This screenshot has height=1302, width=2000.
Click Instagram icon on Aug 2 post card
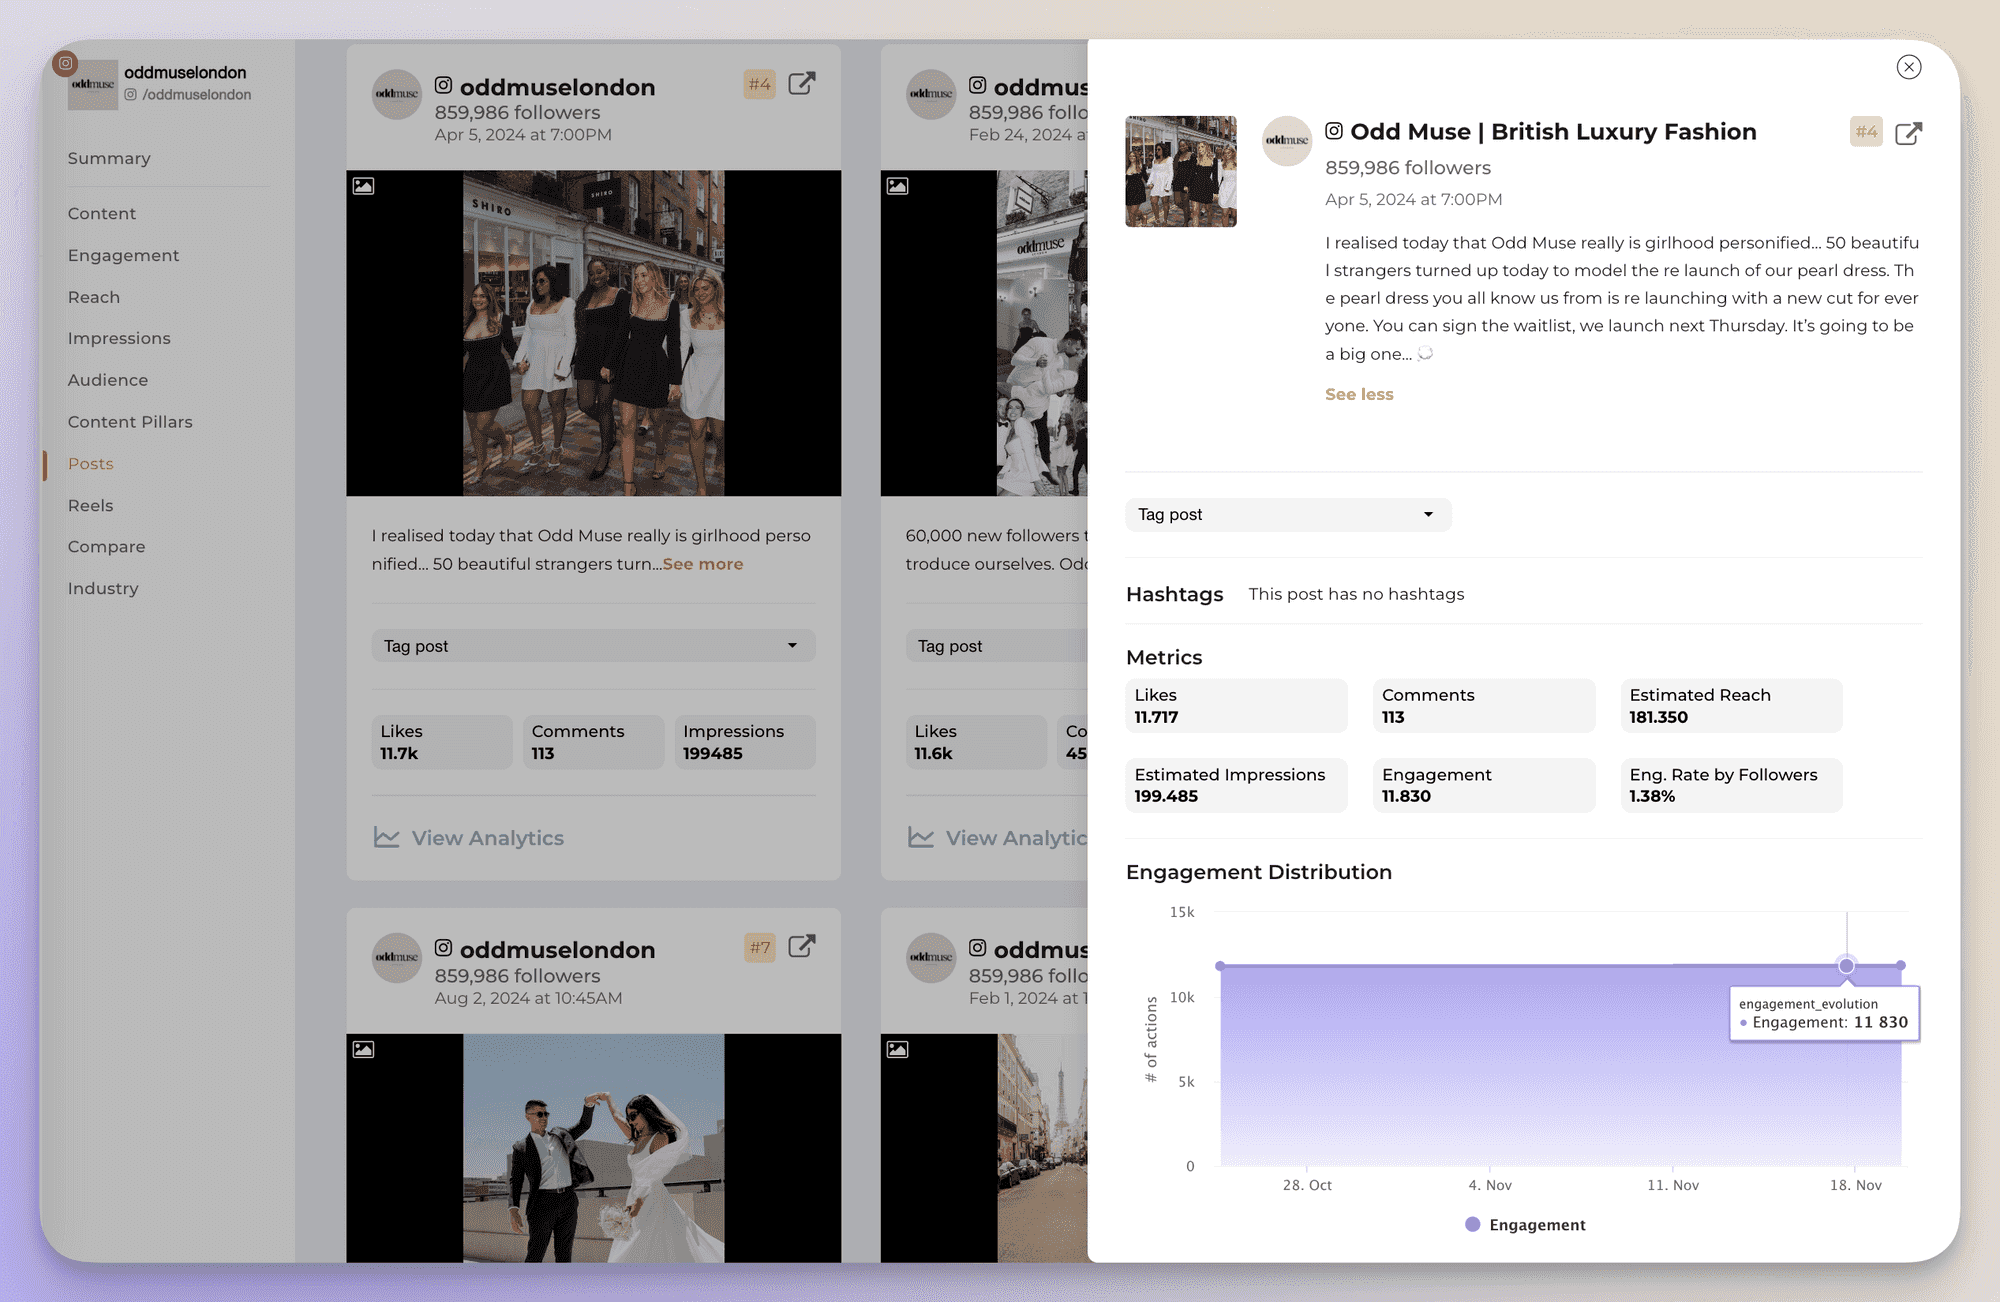pos(444,948)
